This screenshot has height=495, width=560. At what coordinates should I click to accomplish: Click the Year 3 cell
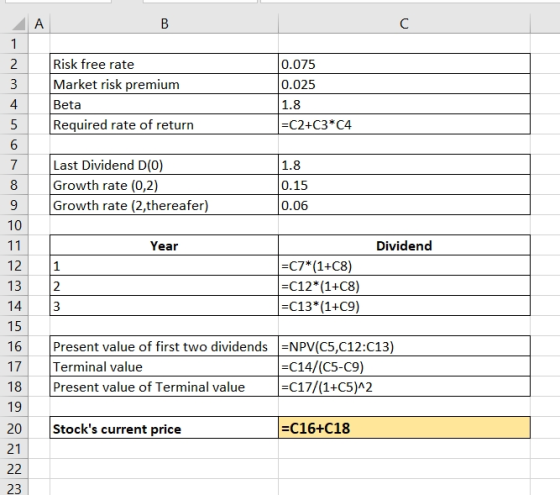click(x=164, y=306)
